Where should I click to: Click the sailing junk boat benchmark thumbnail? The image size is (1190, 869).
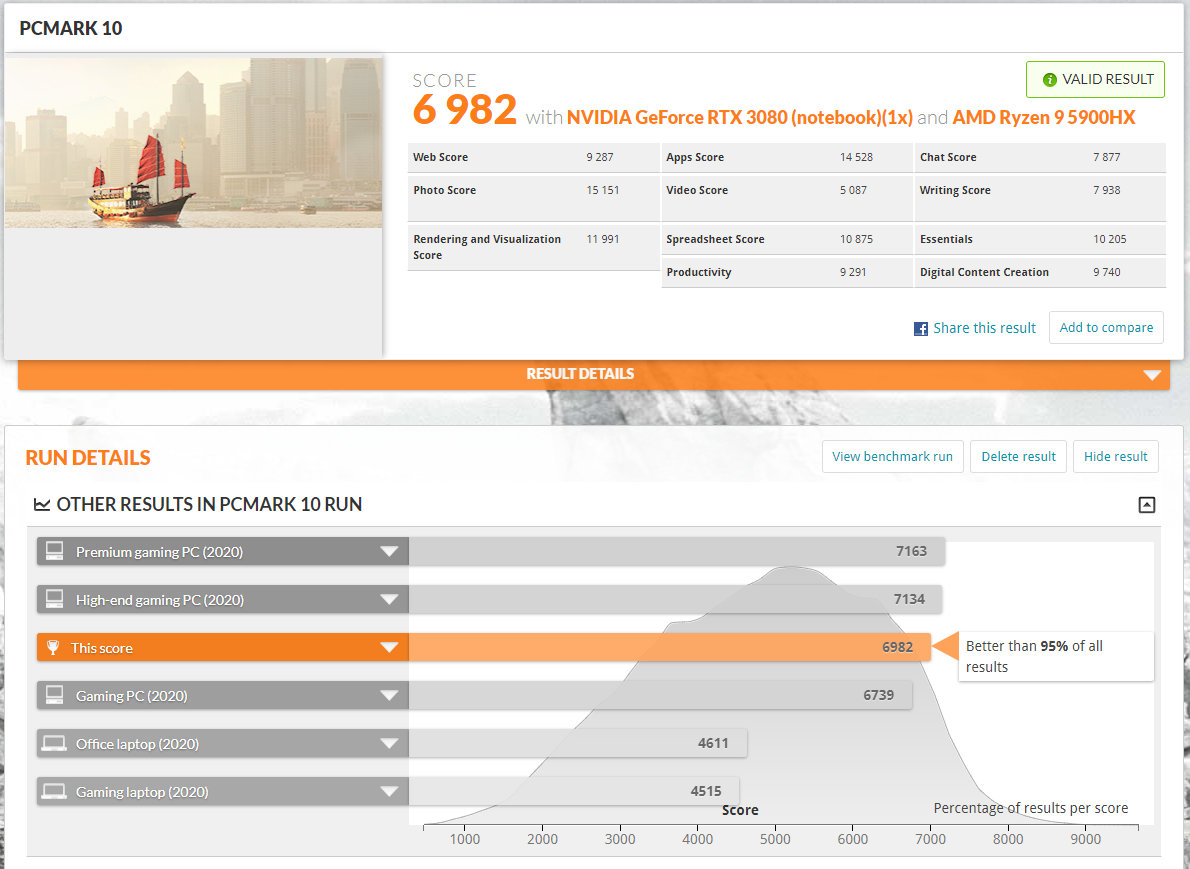(x=194, y=143)
